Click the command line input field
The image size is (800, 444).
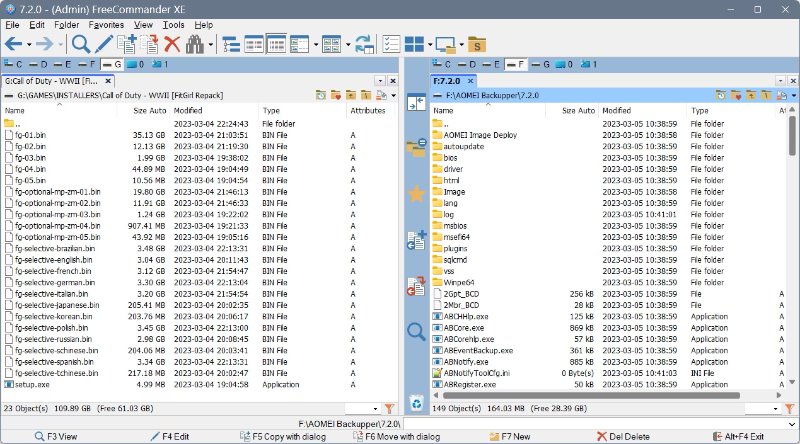tap(595, 424)
